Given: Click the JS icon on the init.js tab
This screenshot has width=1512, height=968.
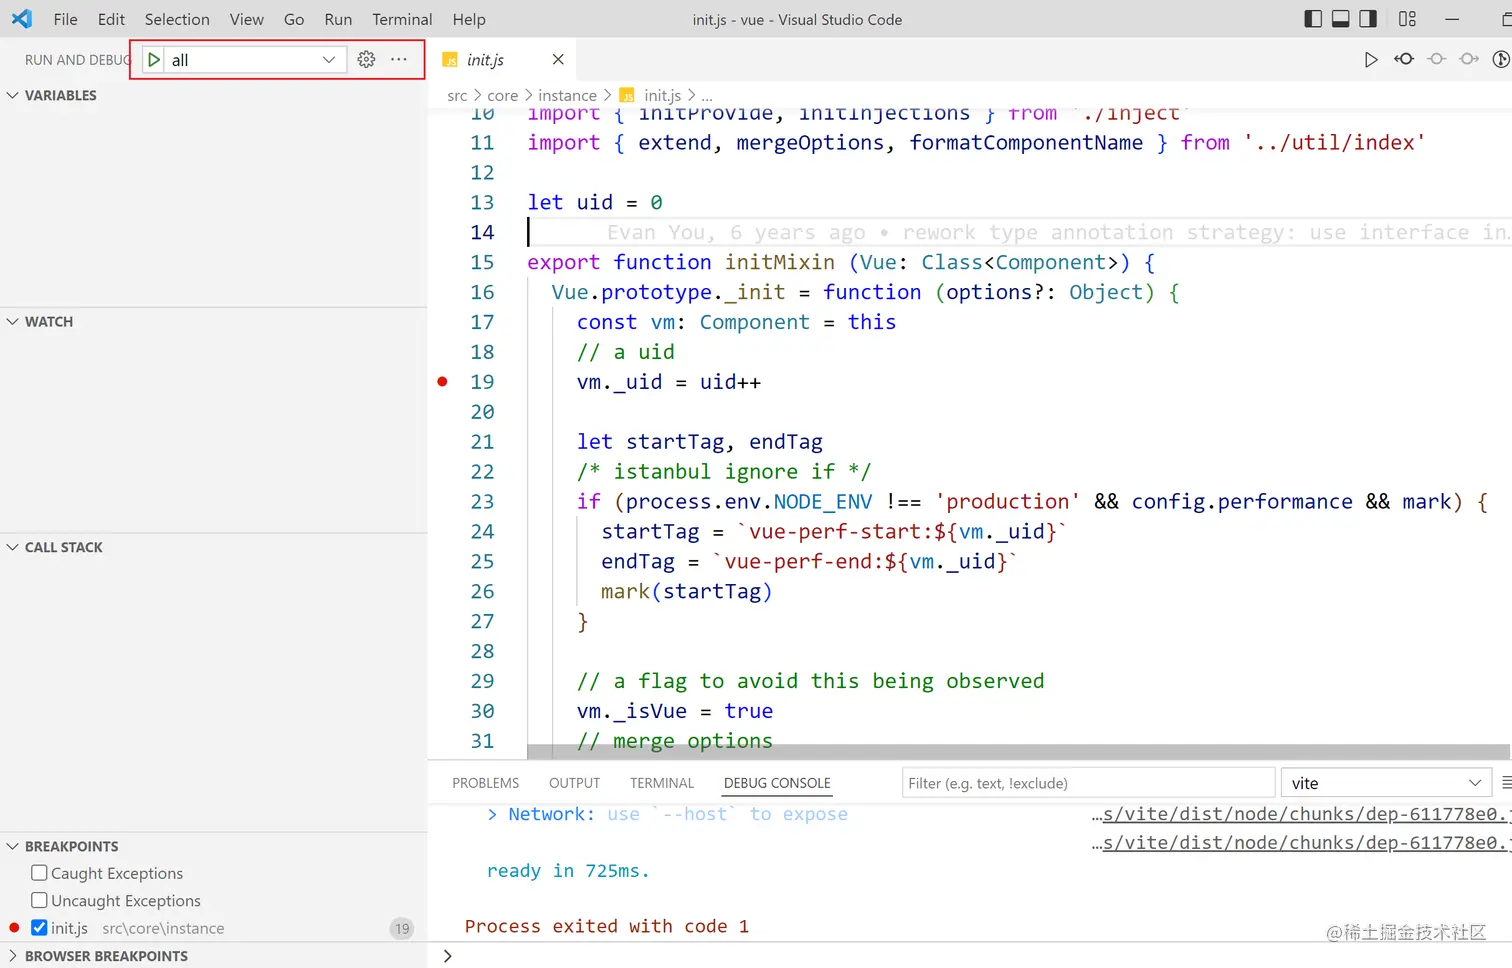Looking at the screenshot, I should pos(450,60).
